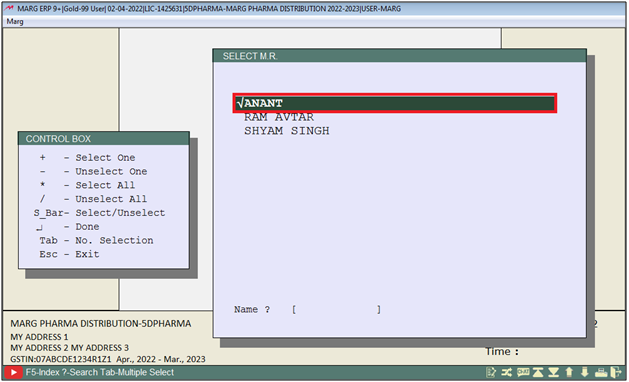This screenshot has width=629, height=382.
Task: Click the down arrow icon in status bar
Action: point(585,372)
